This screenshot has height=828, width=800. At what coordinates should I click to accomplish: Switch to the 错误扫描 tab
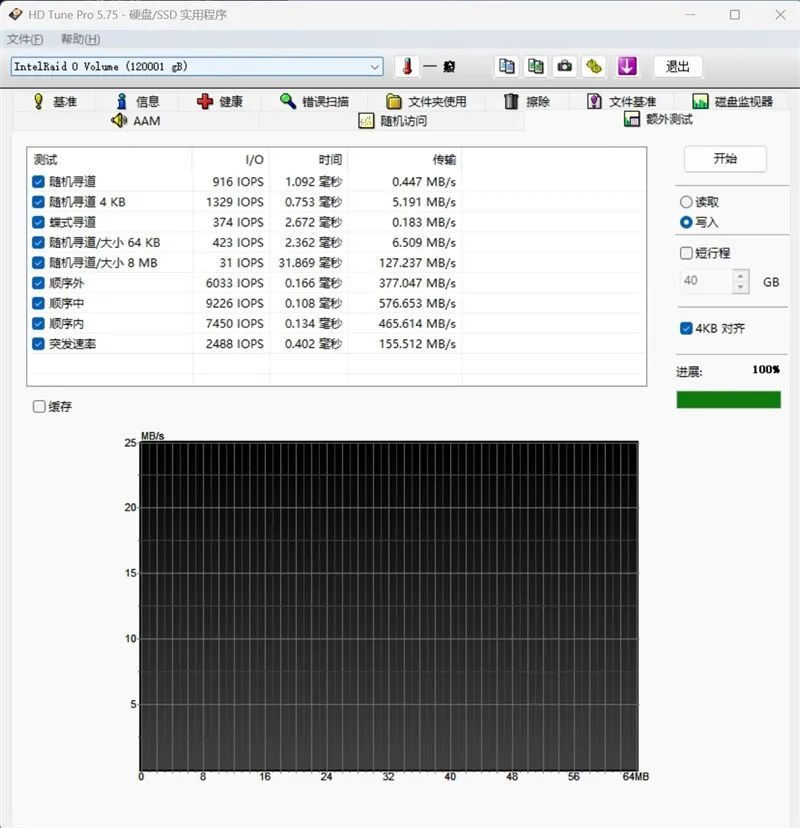click(315, 101)
